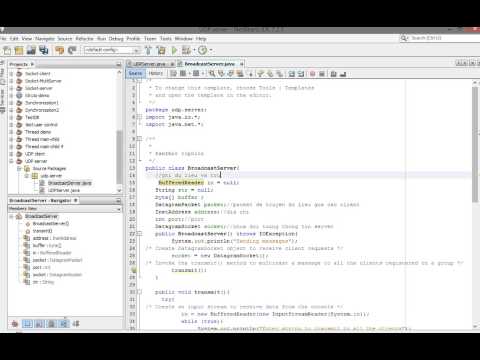
Task: Collapse the Source Packages node
Action: click(x=19, y=169)
